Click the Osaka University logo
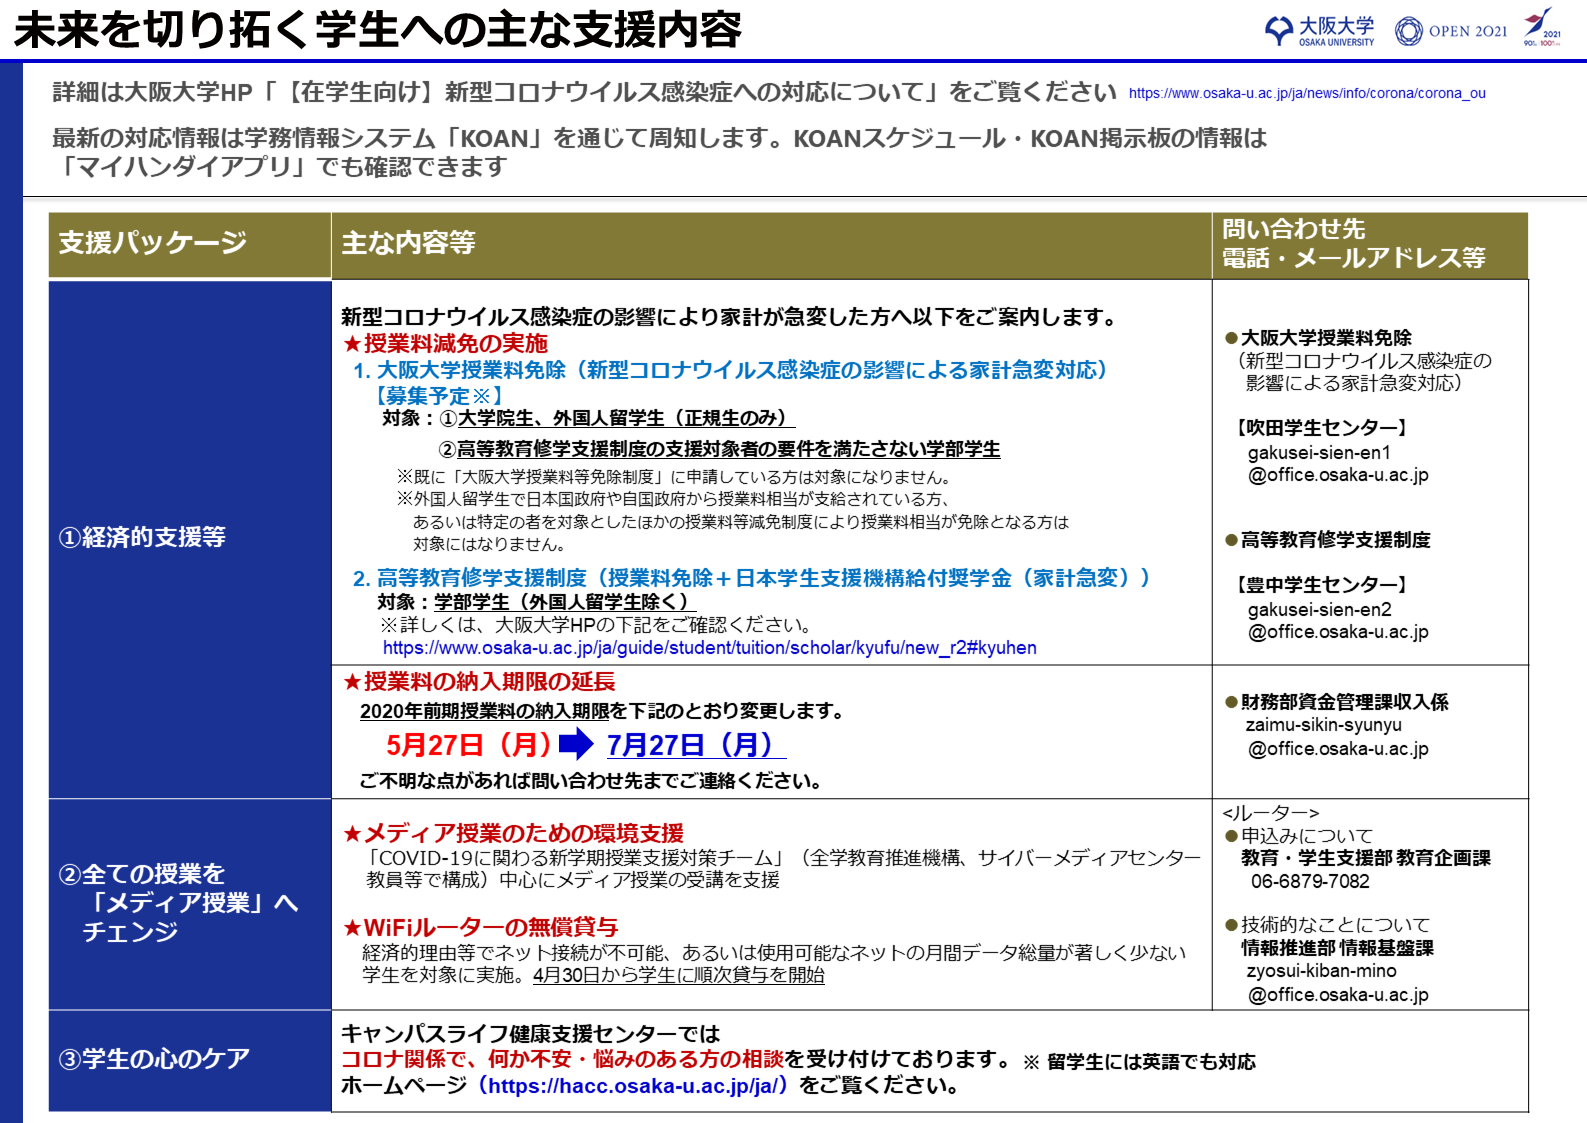Screen dimensions: 1587x1123 [1319, 31]
